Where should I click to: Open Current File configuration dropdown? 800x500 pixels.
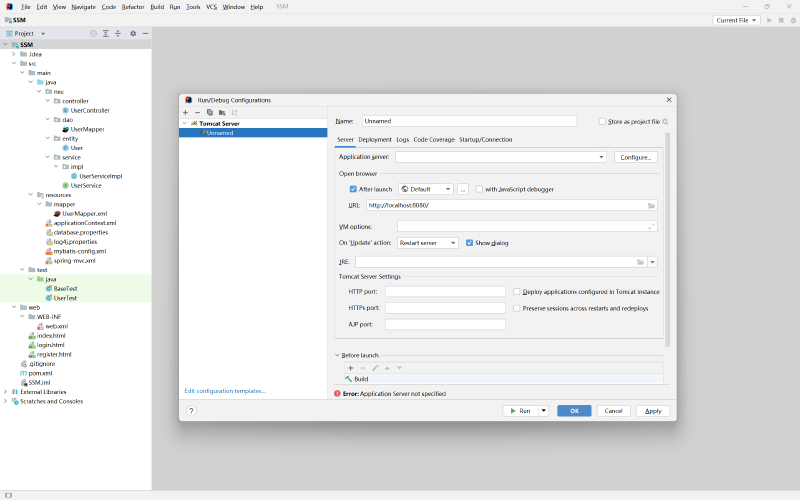point(736,20)
